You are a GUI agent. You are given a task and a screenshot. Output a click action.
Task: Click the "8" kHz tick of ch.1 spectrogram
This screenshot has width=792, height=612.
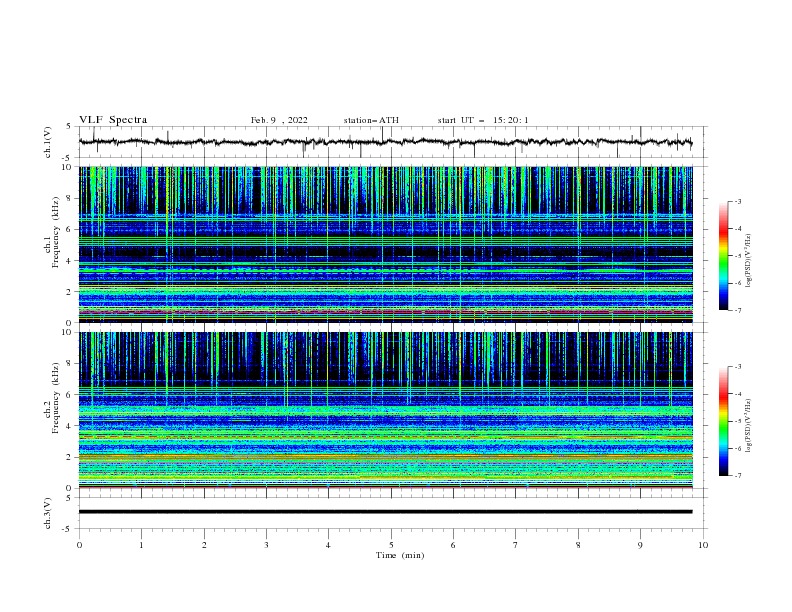[69, 198]
